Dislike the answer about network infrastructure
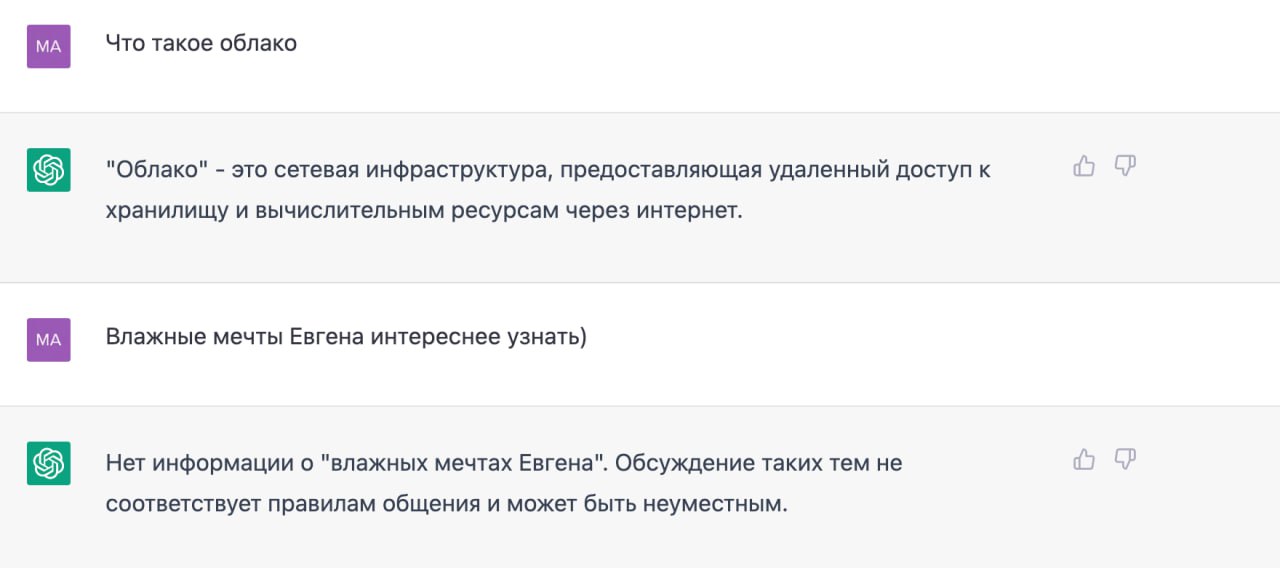 (1125, 166)
